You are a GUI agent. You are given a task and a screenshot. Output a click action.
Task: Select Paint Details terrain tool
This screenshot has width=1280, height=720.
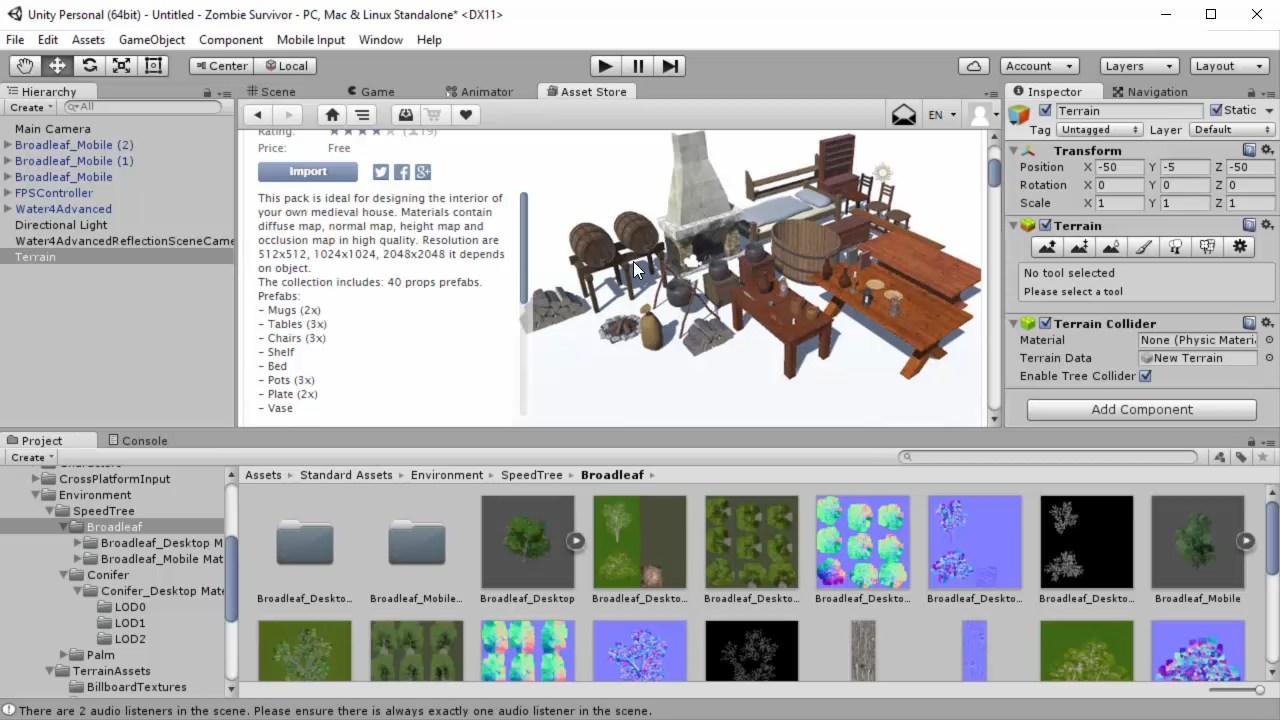pos(1208,247)
